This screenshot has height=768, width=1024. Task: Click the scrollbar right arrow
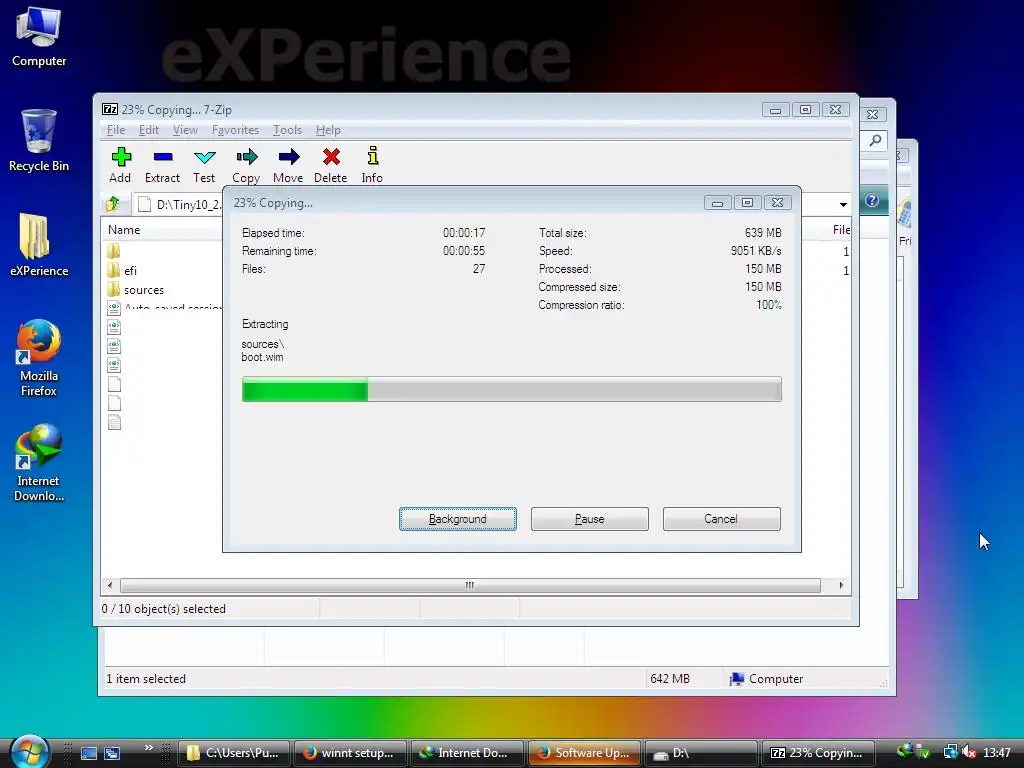pyautogui.click(x=841, y=585)
